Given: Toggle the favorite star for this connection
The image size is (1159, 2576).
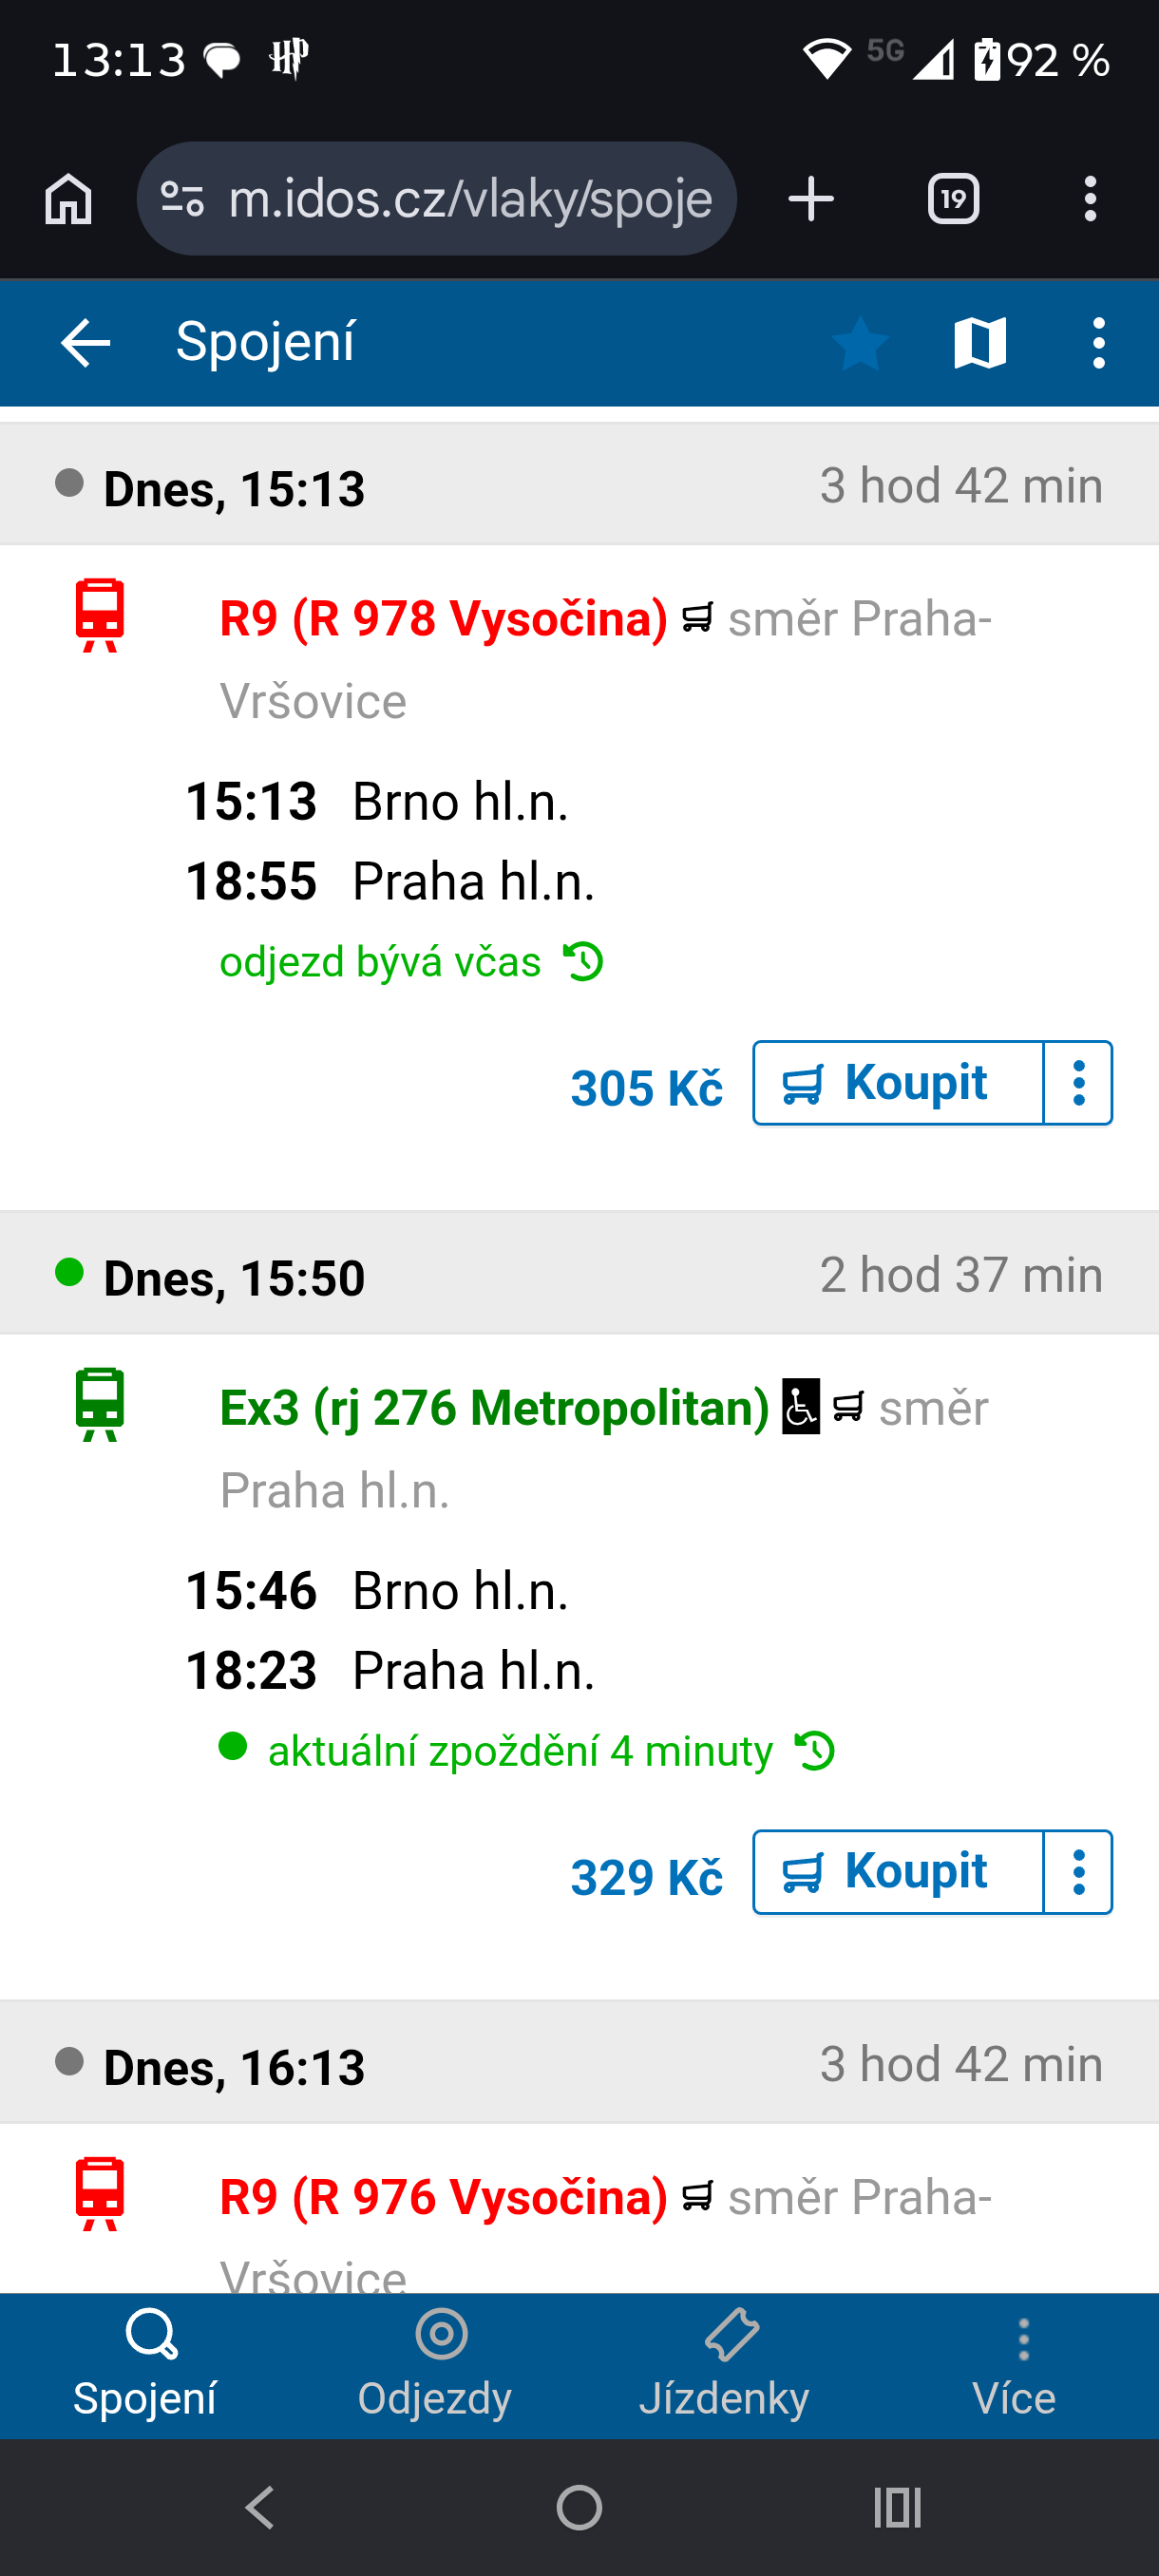Looking at the screenshot, I should pos(860,343).
